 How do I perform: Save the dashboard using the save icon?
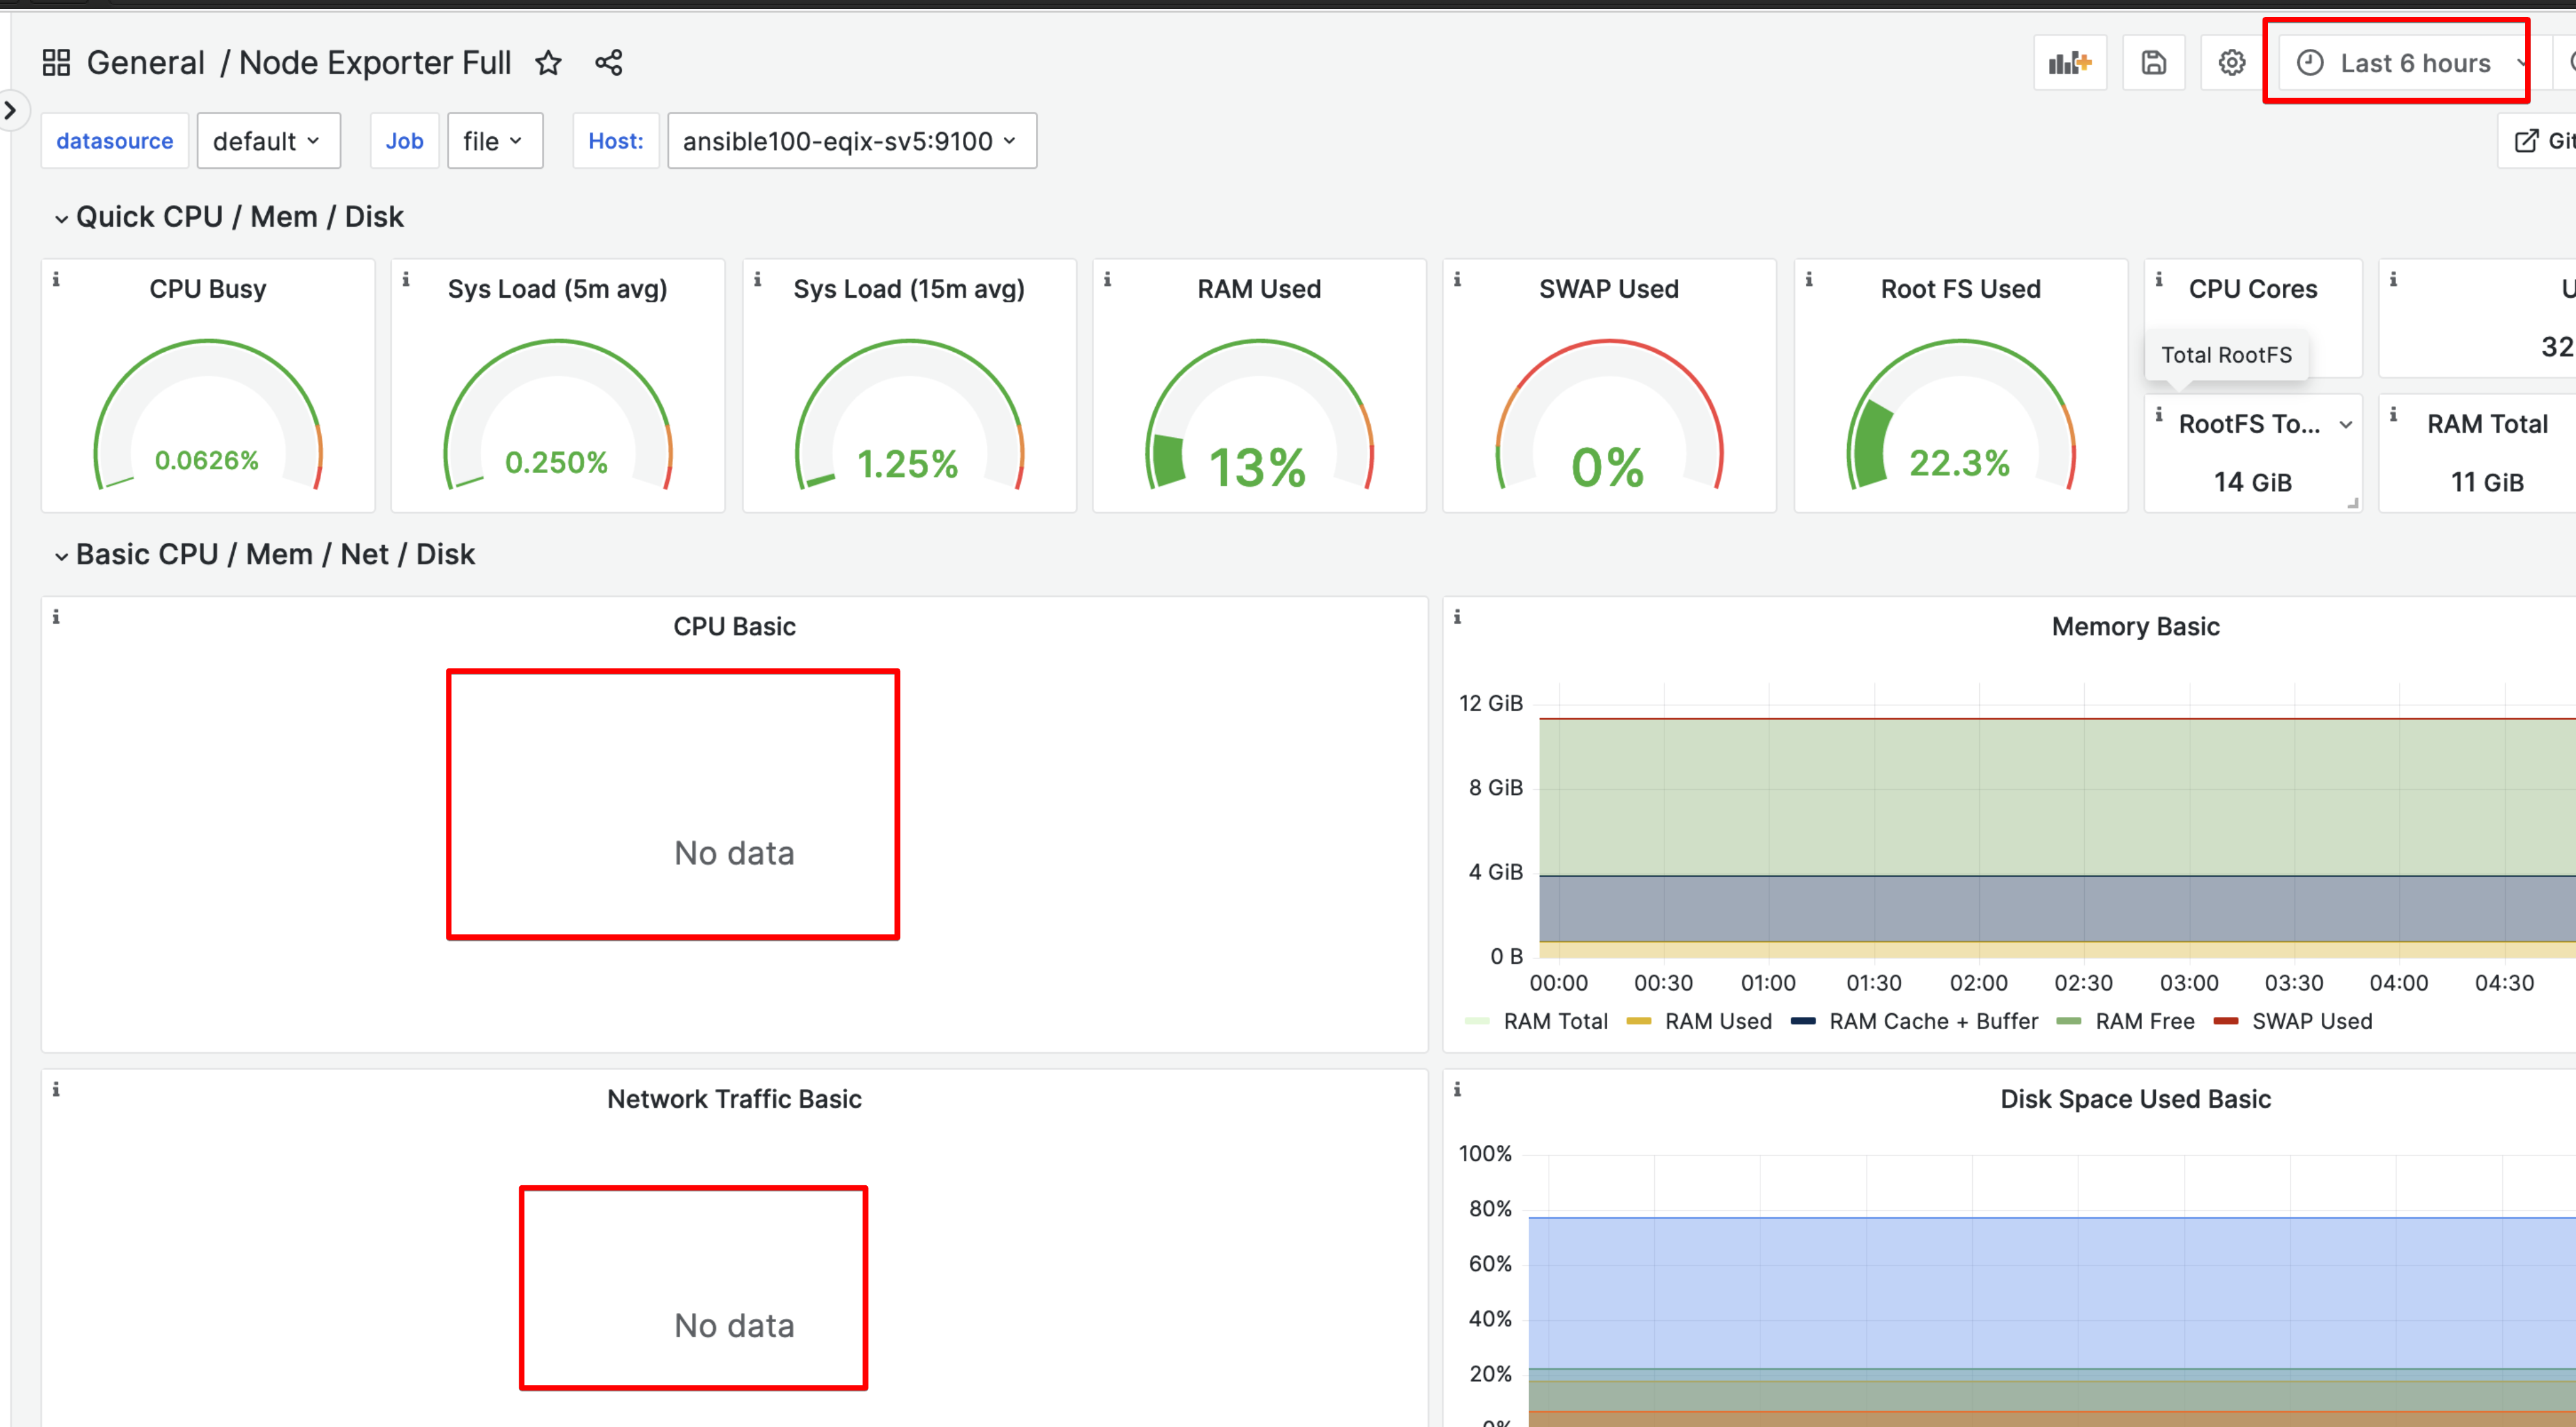pos(2153,62)
